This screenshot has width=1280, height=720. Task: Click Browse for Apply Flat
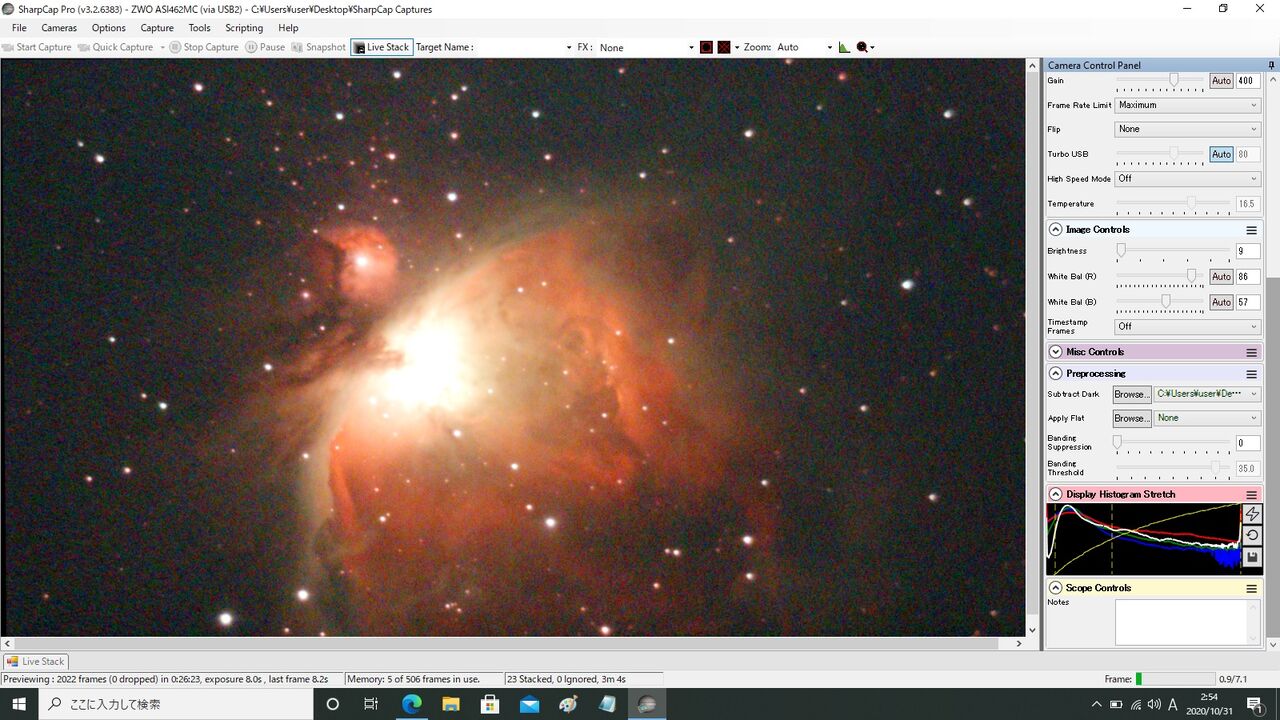point(1131,418)
